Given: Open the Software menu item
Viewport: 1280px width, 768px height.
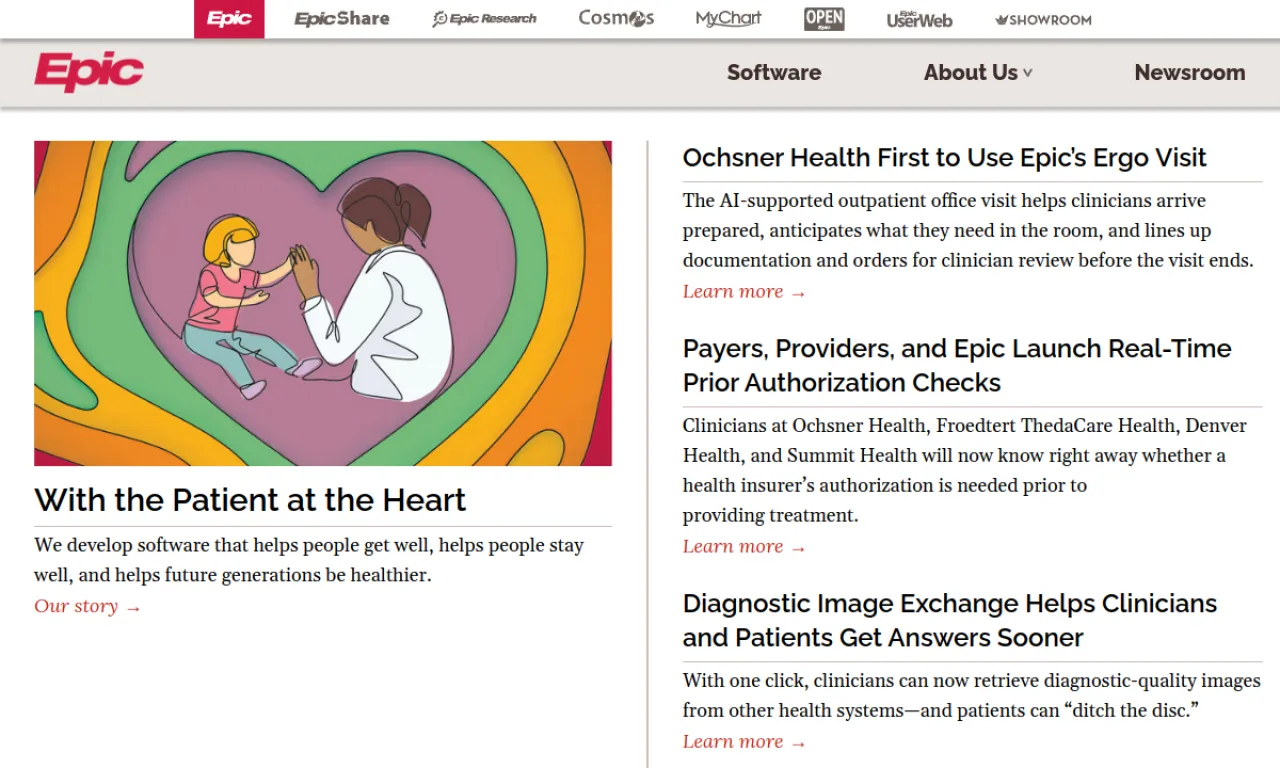Looking at the screenshot, I should click(x=774, y=72).
